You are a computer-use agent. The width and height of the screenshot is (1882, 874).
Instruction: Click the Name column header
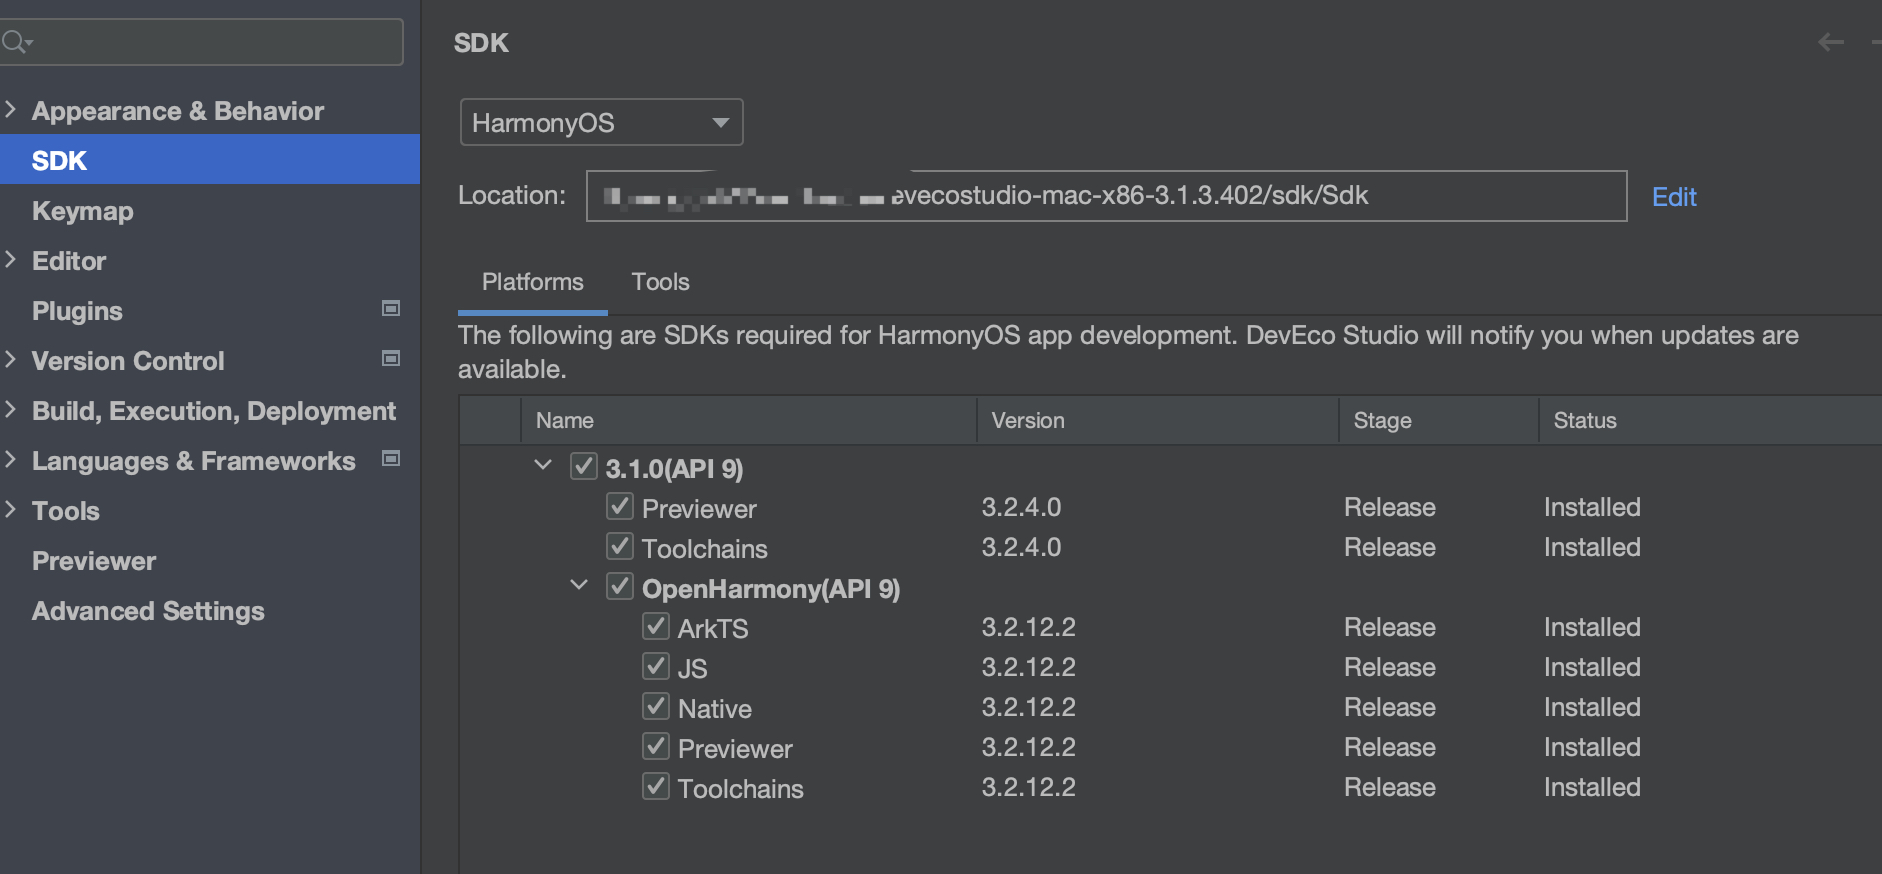(x=748, y=421)
